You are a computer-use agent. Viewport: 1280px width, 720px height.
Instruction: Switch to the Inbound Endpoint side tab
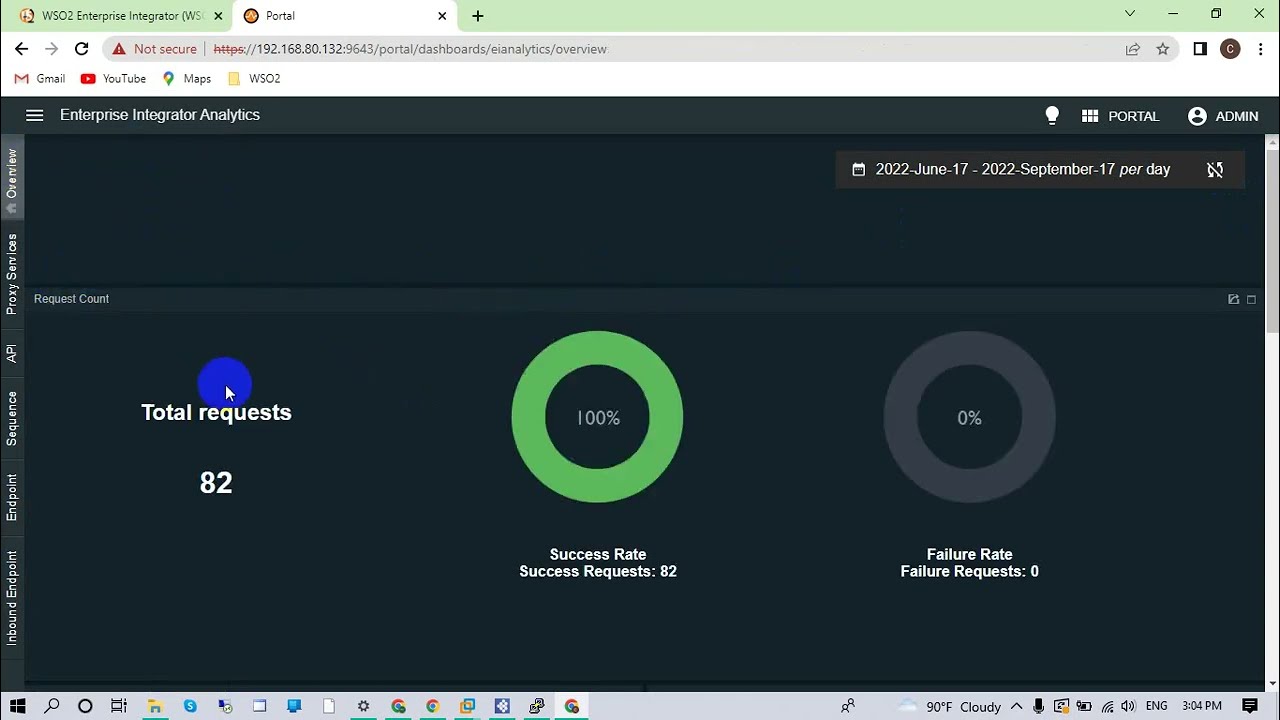[12, 597]
